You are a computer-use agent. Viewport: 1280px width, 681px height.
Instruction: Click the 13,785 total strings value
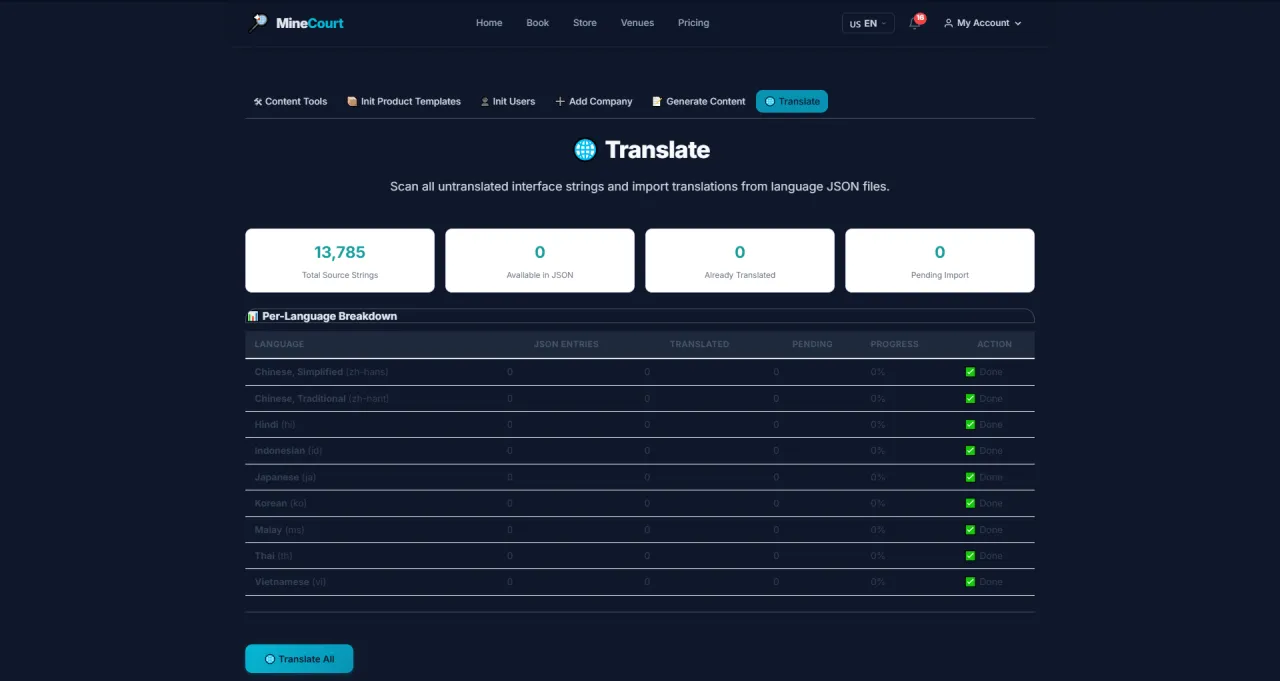tap(340, 252)
